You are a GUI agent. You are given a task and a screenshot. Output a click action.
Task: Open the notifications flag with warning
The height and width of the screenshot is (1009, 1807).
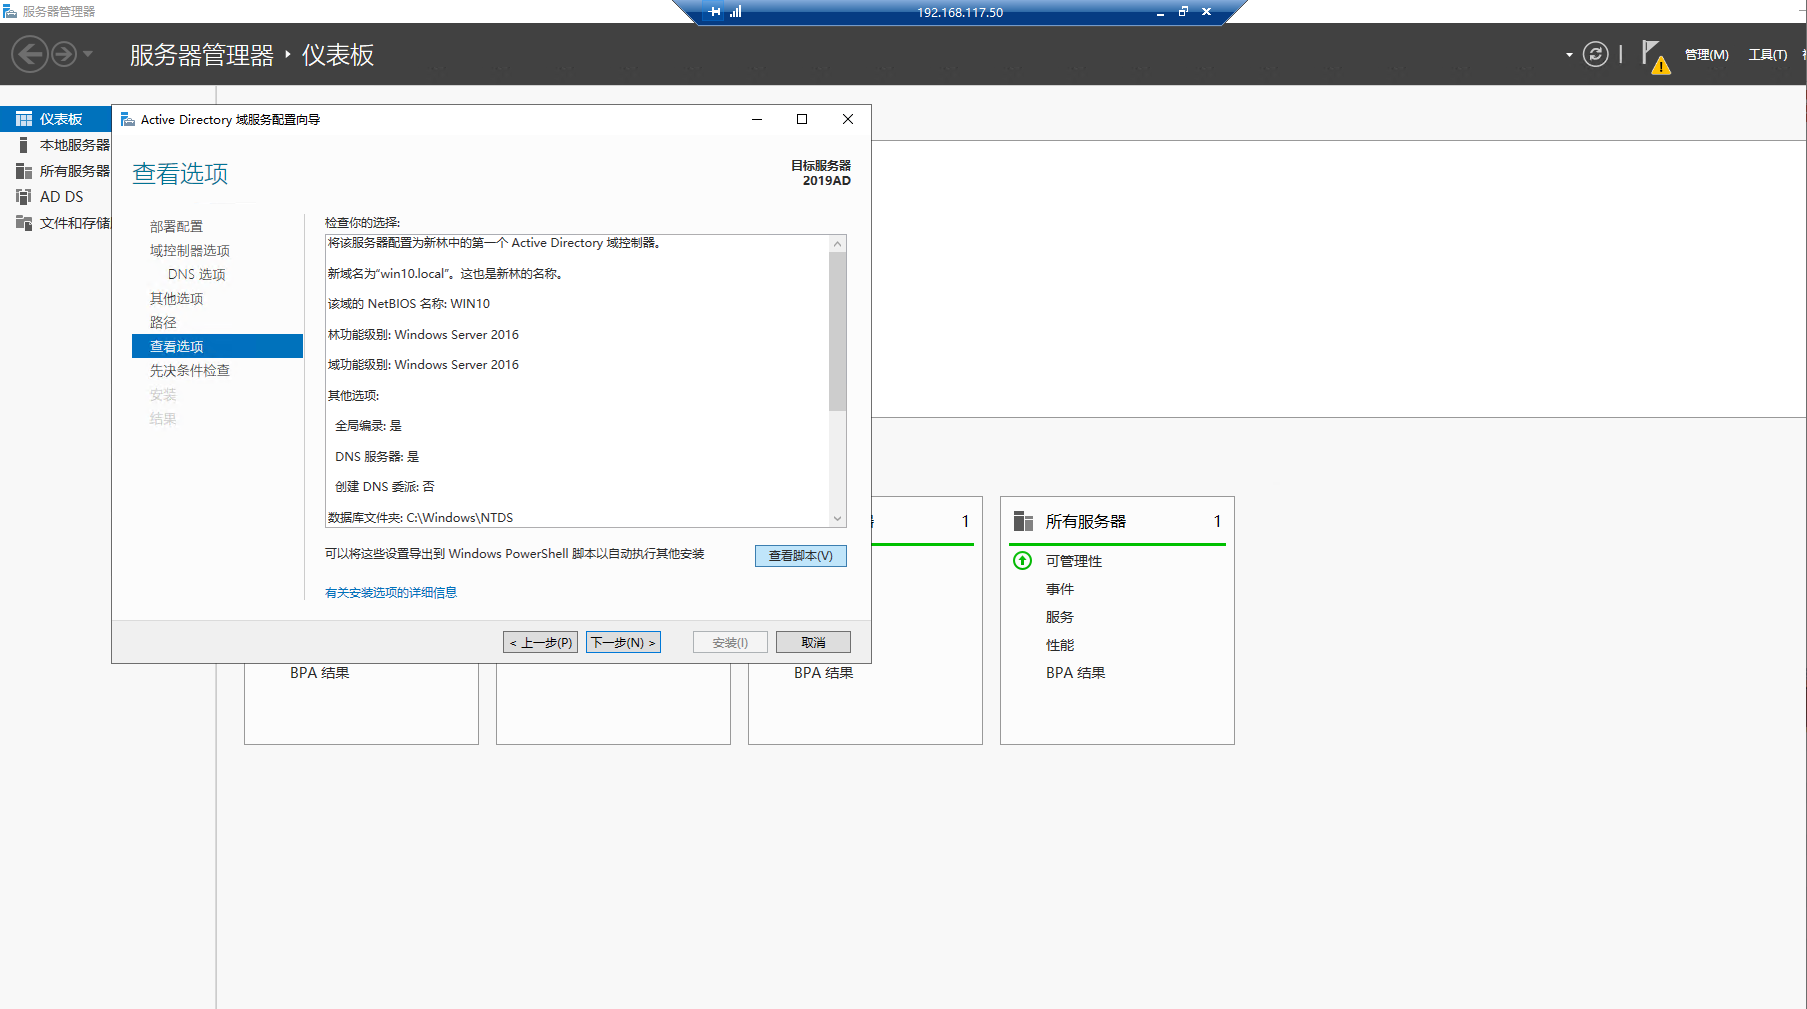1654,56
